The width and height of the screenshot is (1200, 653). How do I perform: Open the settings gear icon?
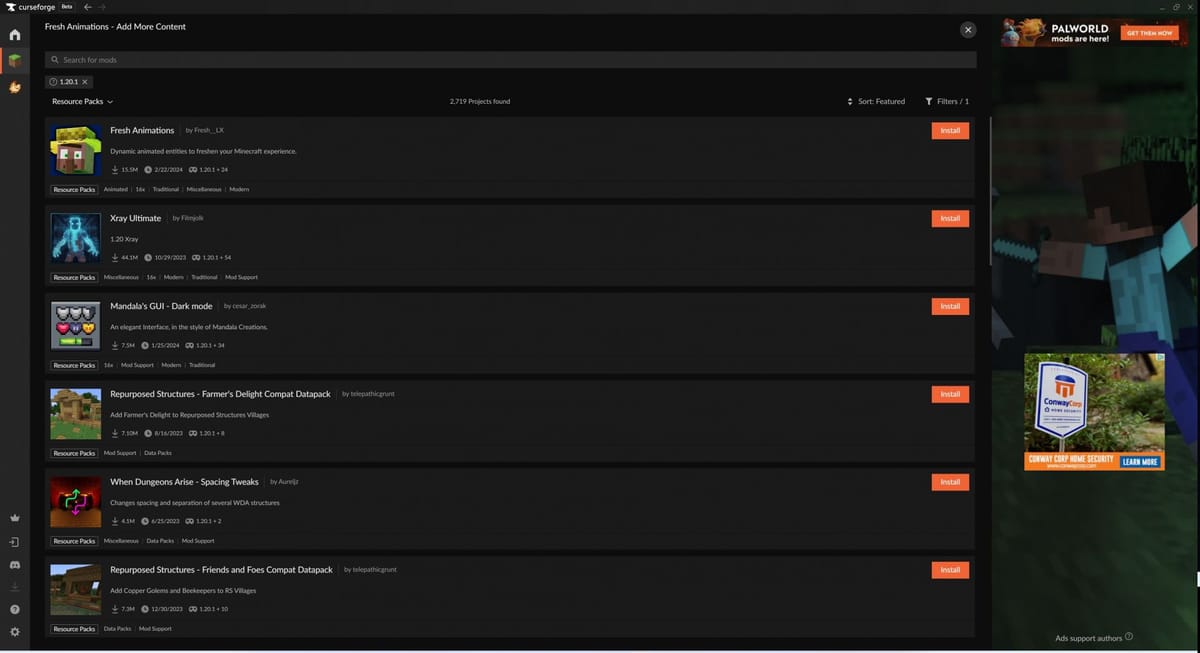[14, 632]
